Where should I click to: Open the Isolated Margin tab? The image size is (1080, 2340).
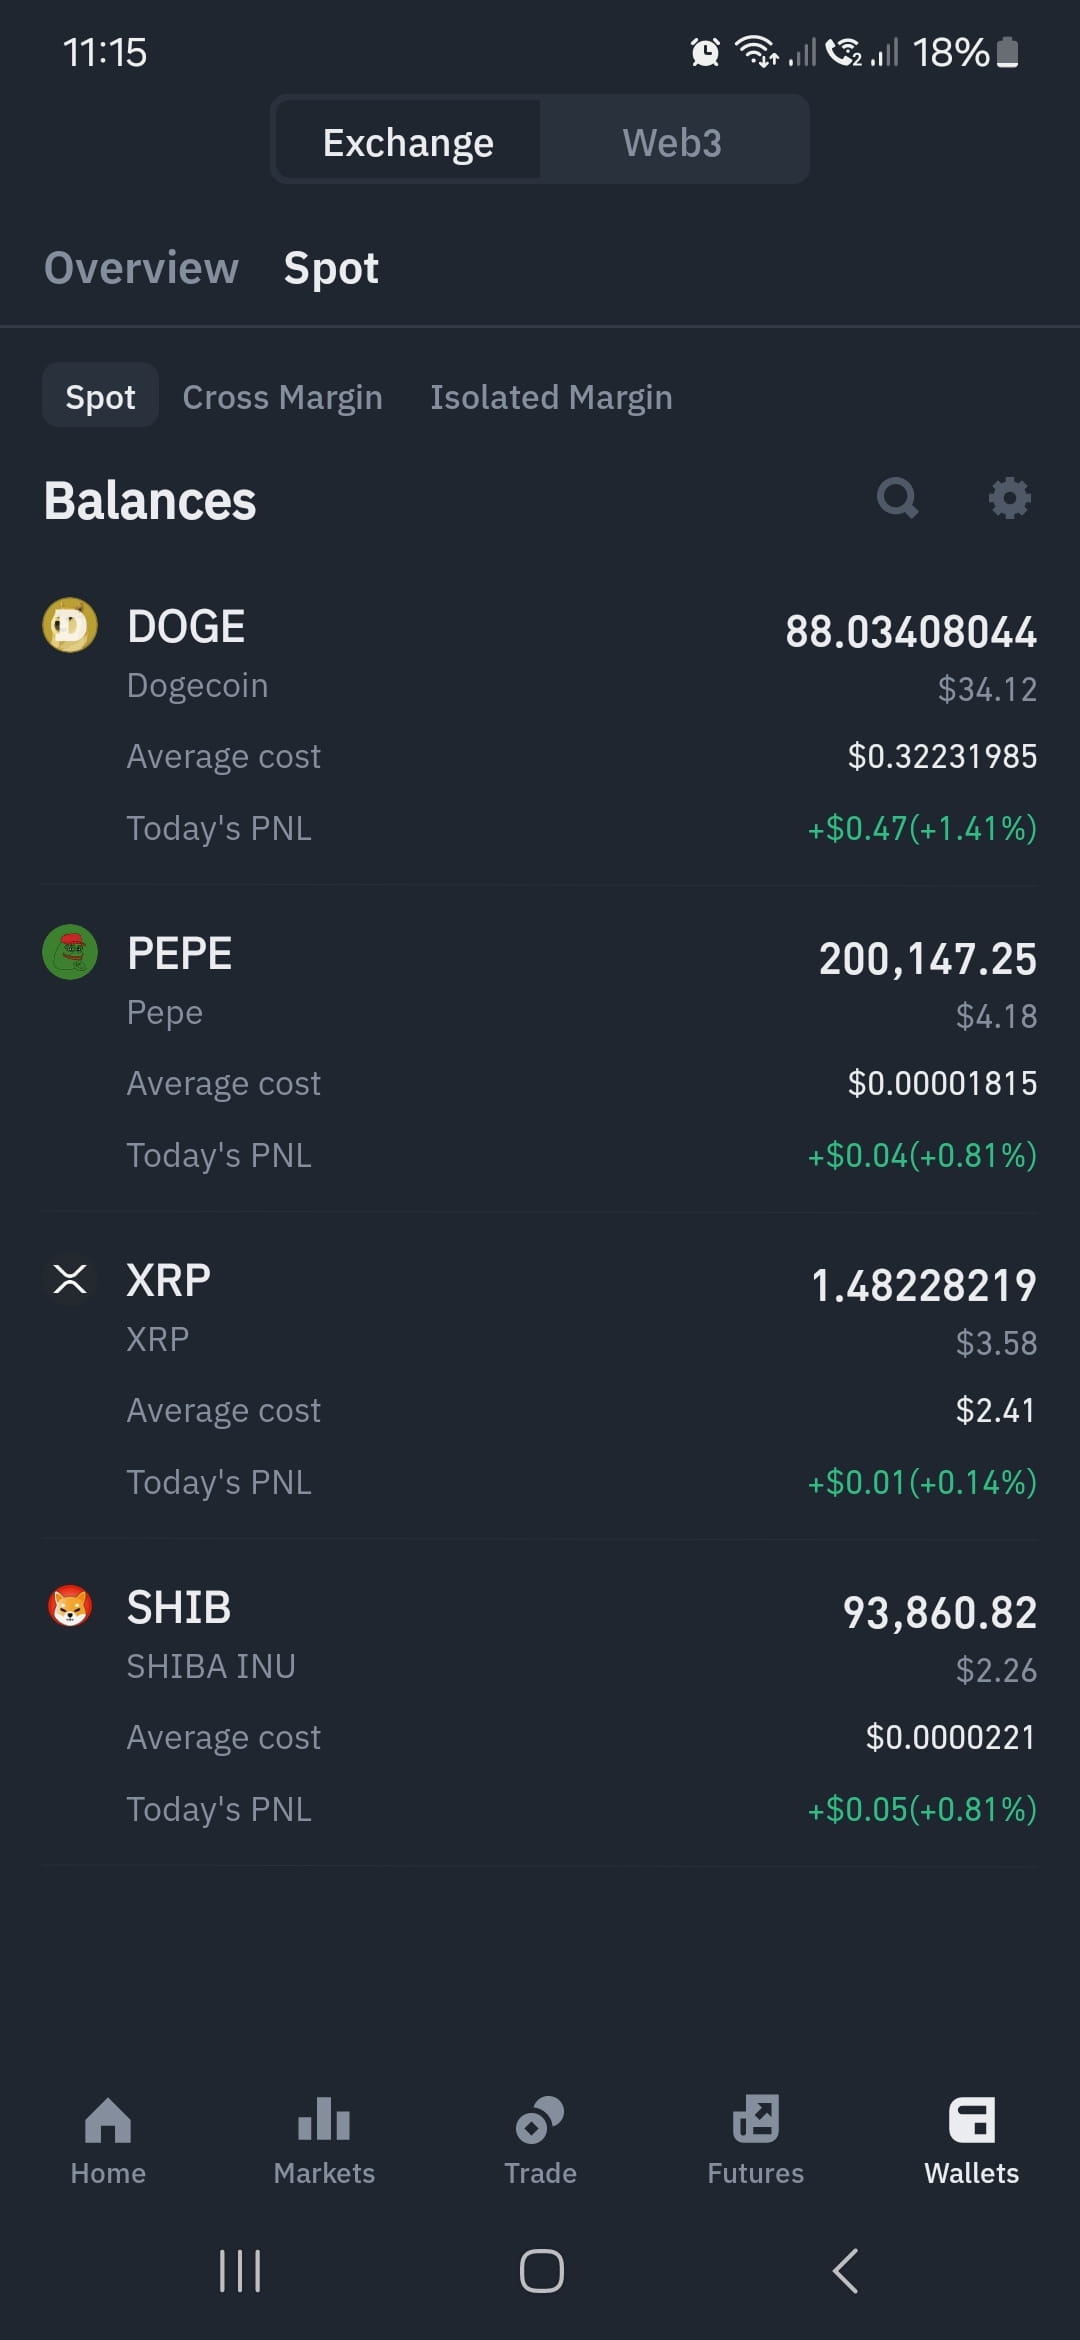551,397
